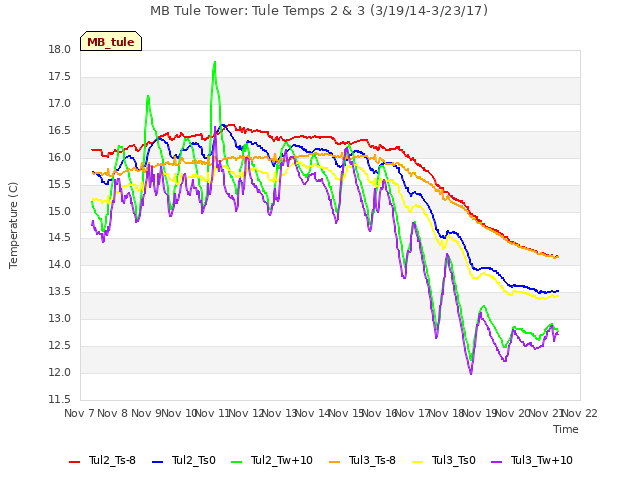Click the Nov 20 x-axis tick label
Screen dimensions: 640x480
[513, 413]
